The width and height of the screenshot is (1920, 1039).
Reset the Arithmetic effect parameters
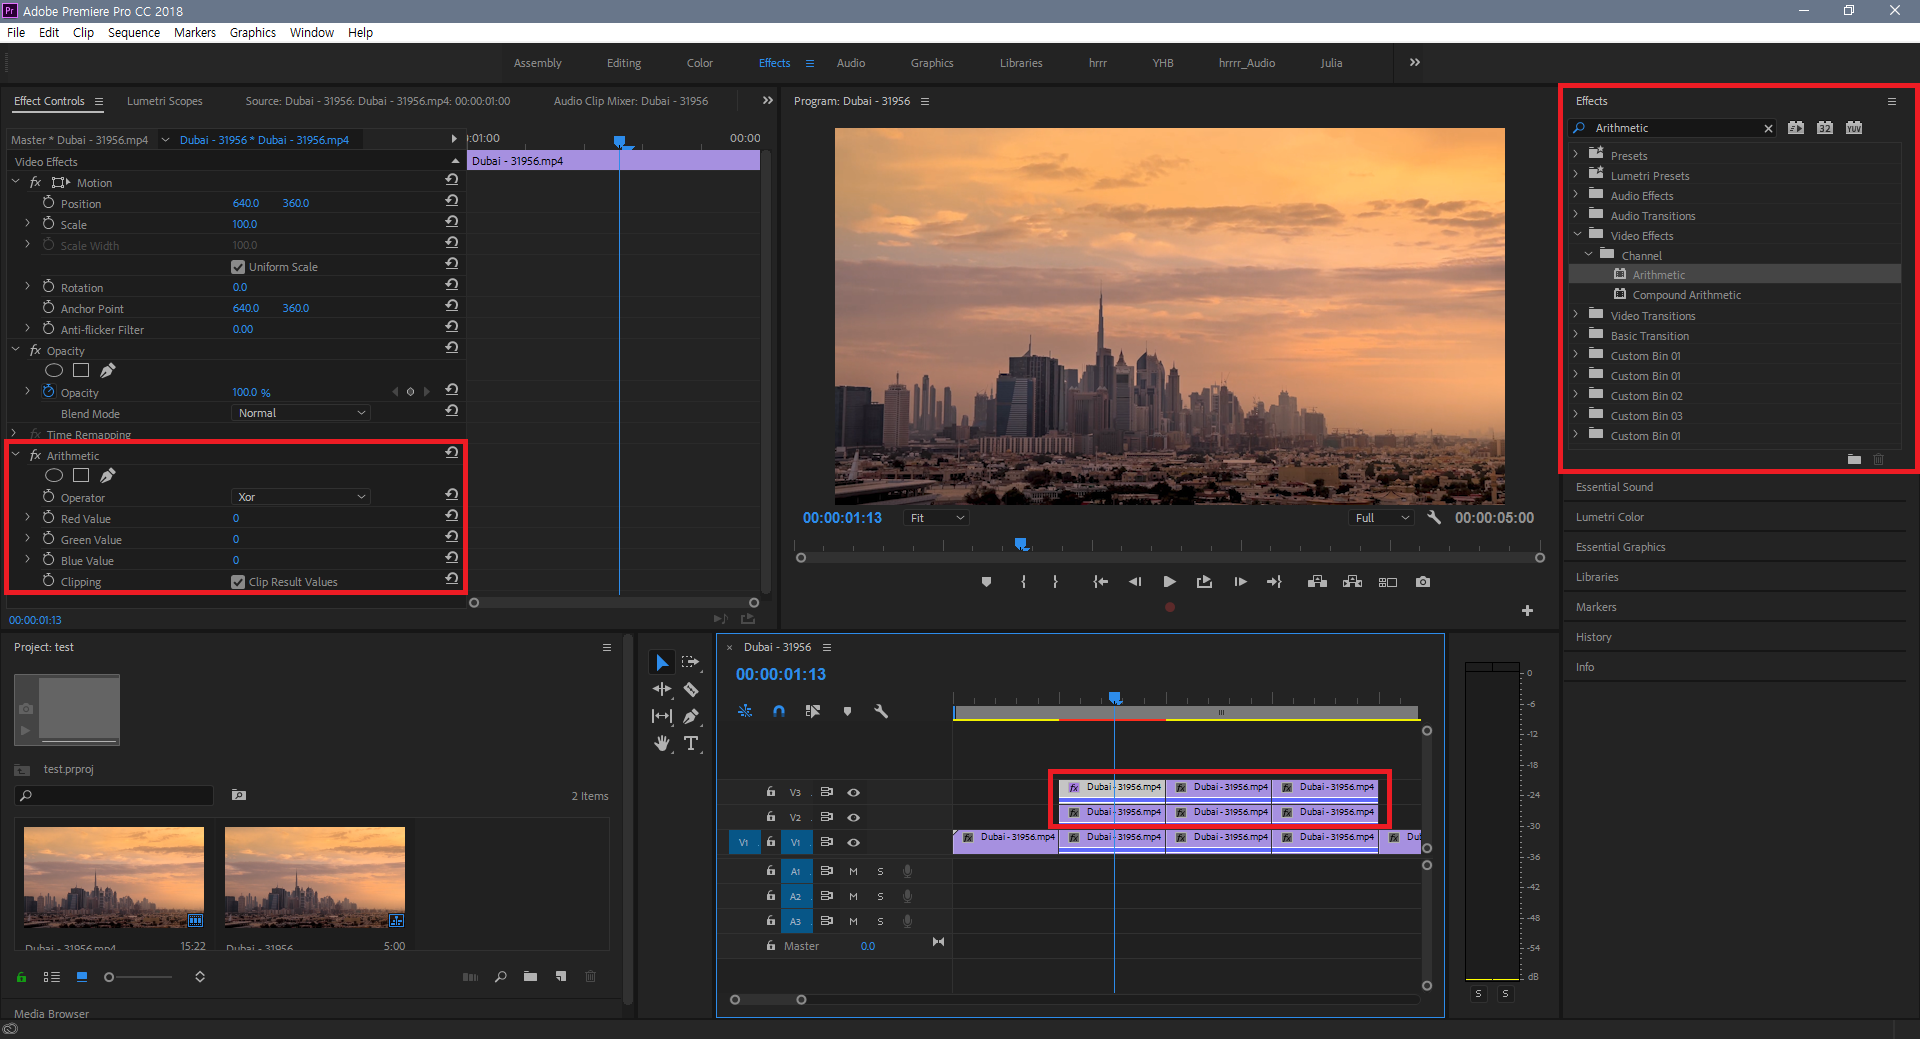[x=452, y=453]
